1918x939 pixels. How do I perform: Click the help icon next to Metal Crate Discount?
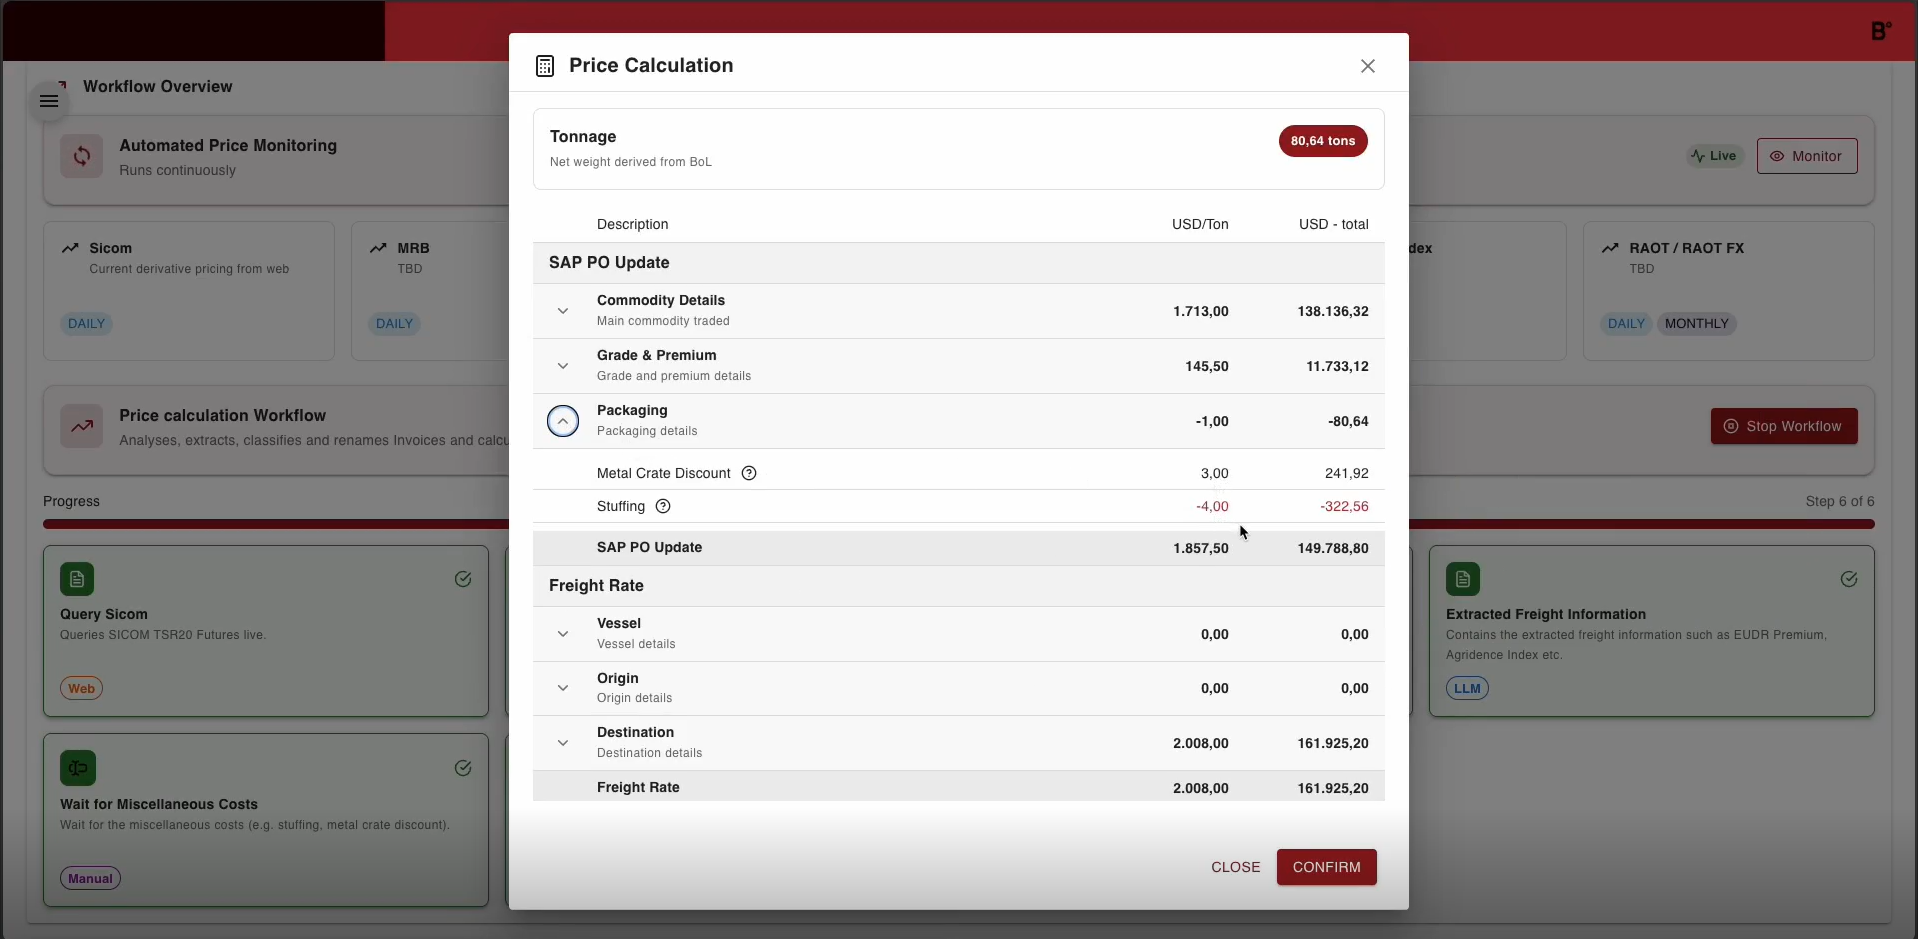click(749, 473)
